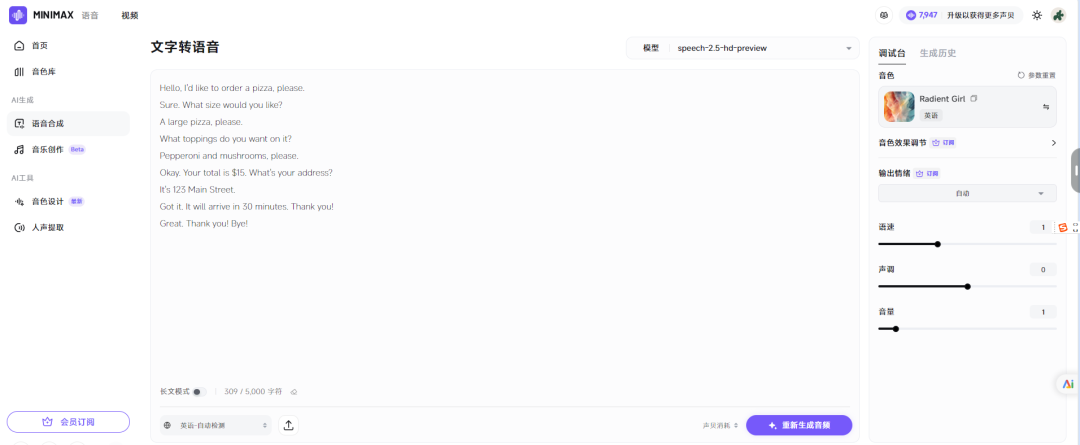Viewport: 1080px width, 445px height.
Task: Open the 首页 home page
Action: tap(68, 45)
